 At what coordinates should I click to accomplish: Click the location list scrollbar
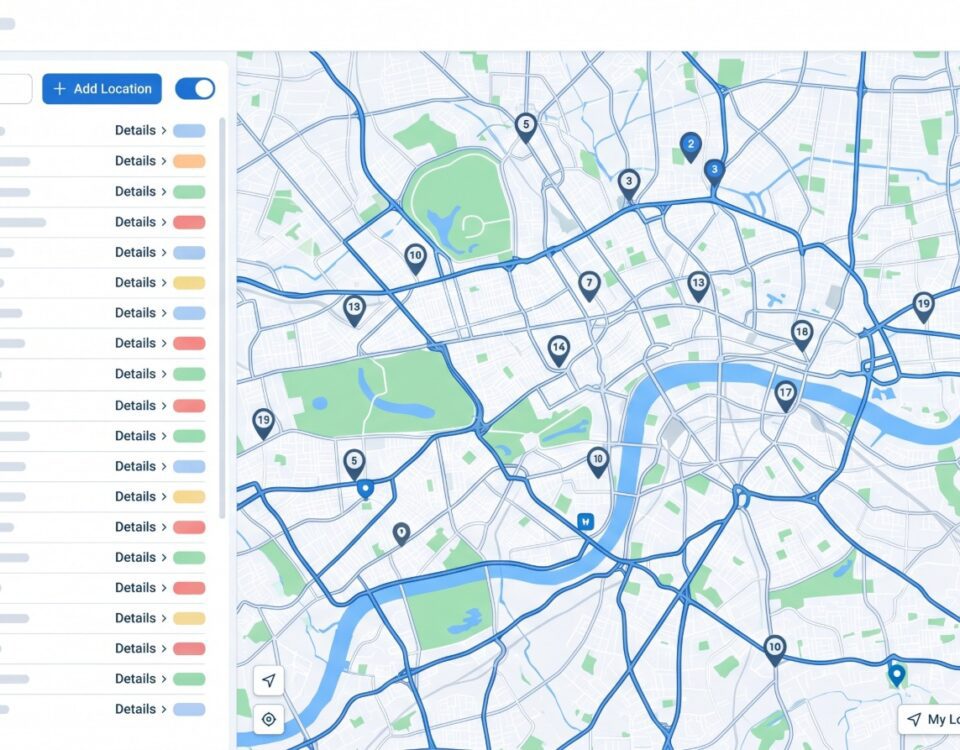pos(222,318)
